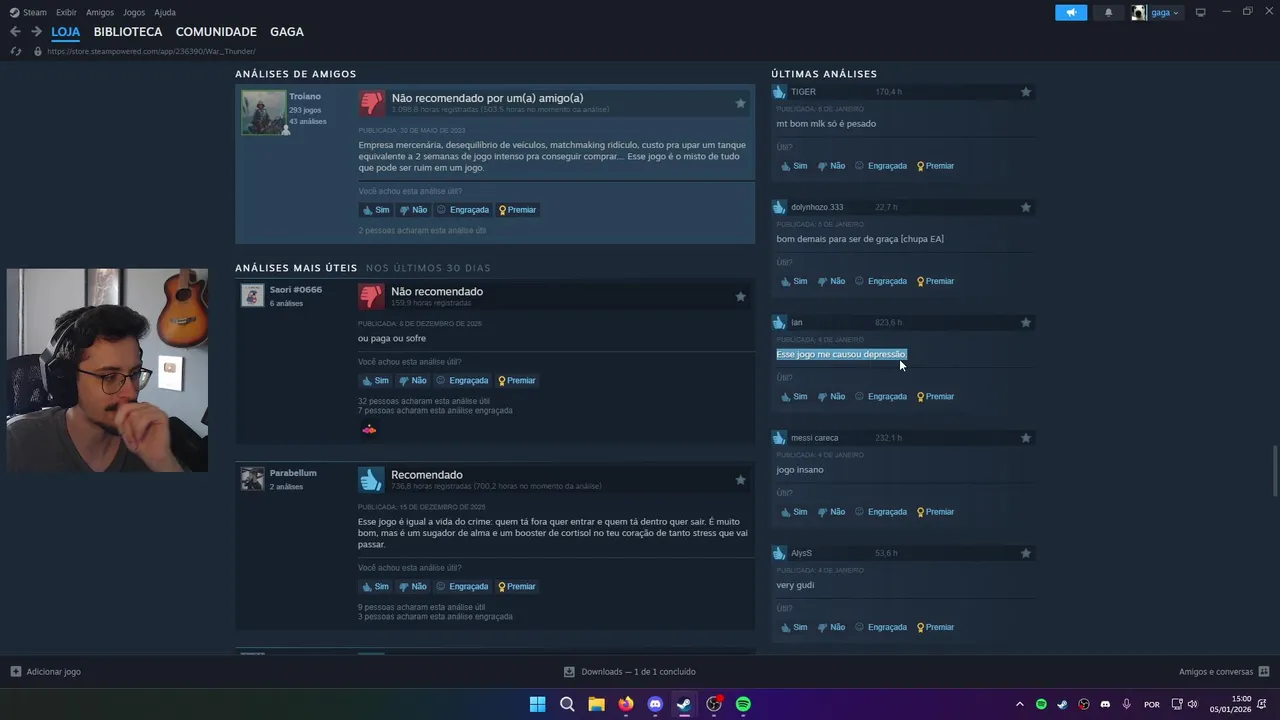Open the Ajuda menu
The width and height of the screenshot is (1280, 720).
pyautogui.click(x=165, y=12)
